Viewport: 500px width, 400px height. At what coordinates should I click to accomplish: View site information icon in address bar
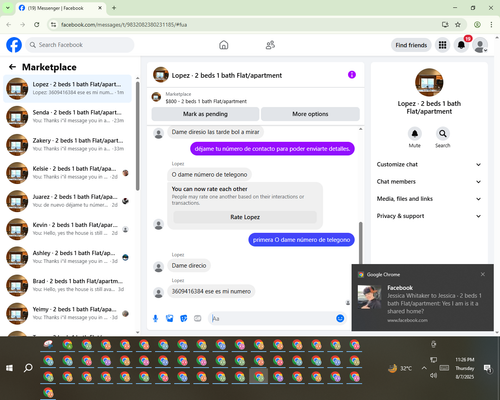(x=53, y=25)
